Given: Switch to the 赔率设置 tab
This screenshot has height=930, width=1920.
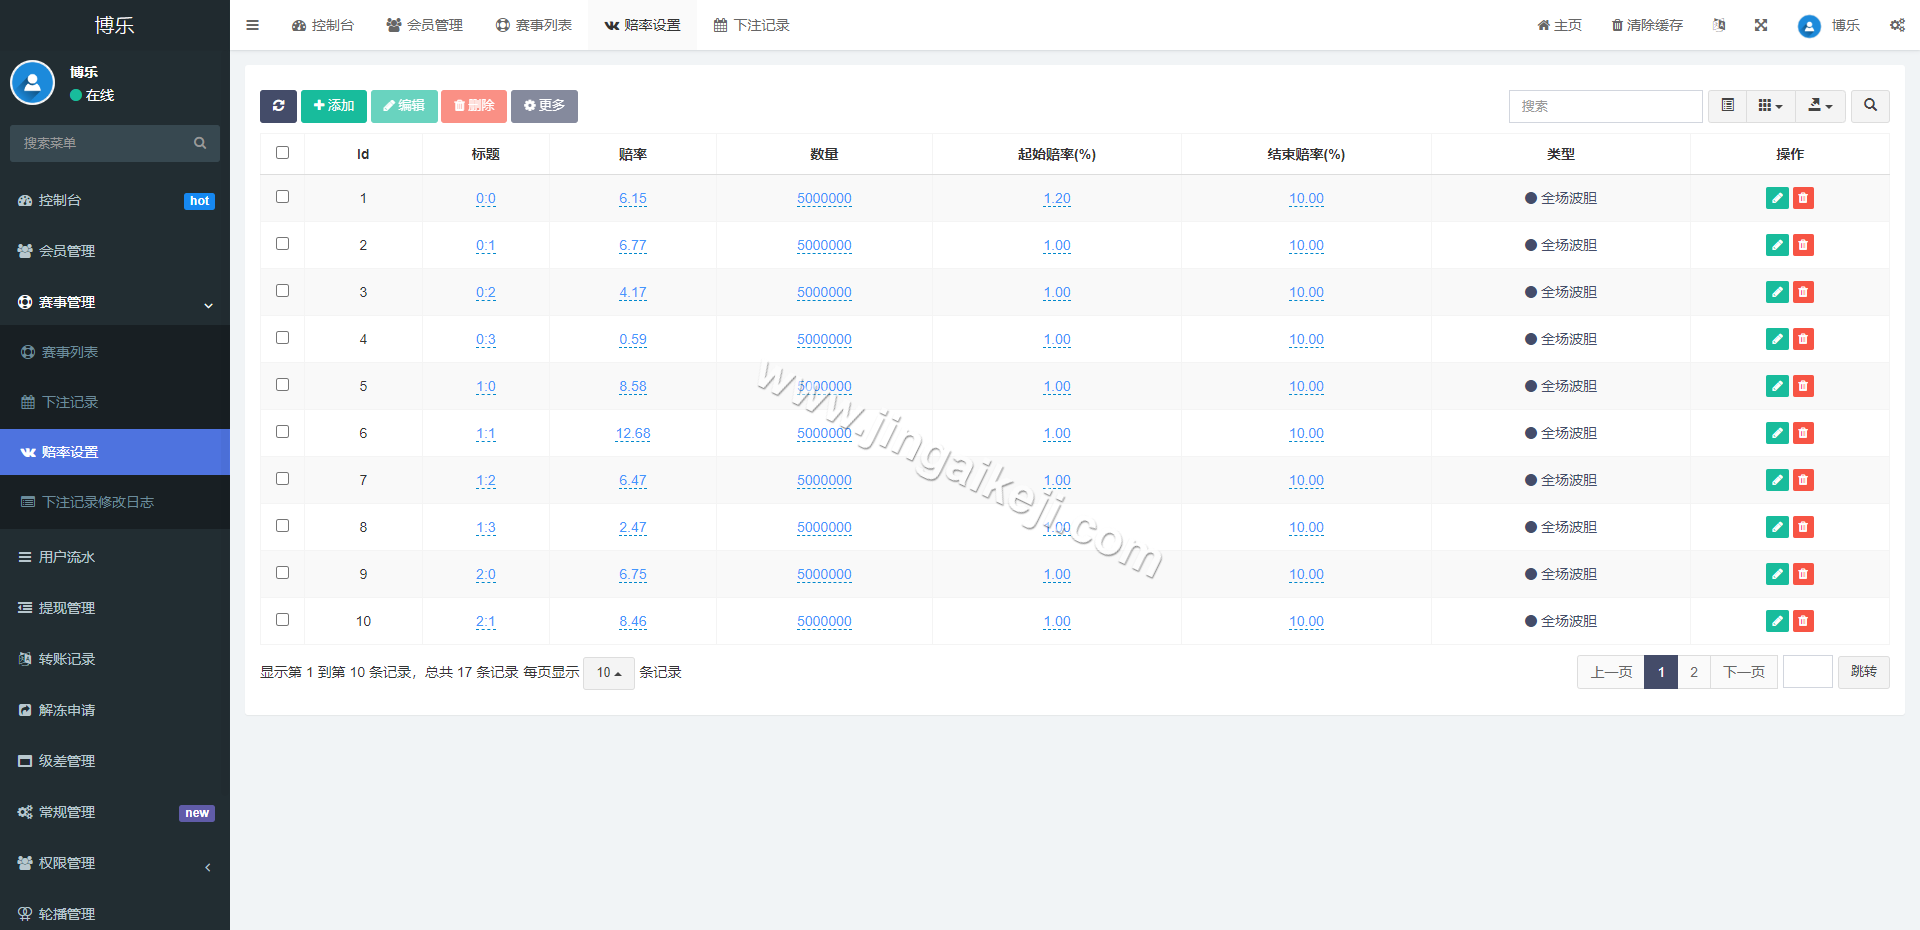Looking at the screenshot, I should tap(642, 25).
